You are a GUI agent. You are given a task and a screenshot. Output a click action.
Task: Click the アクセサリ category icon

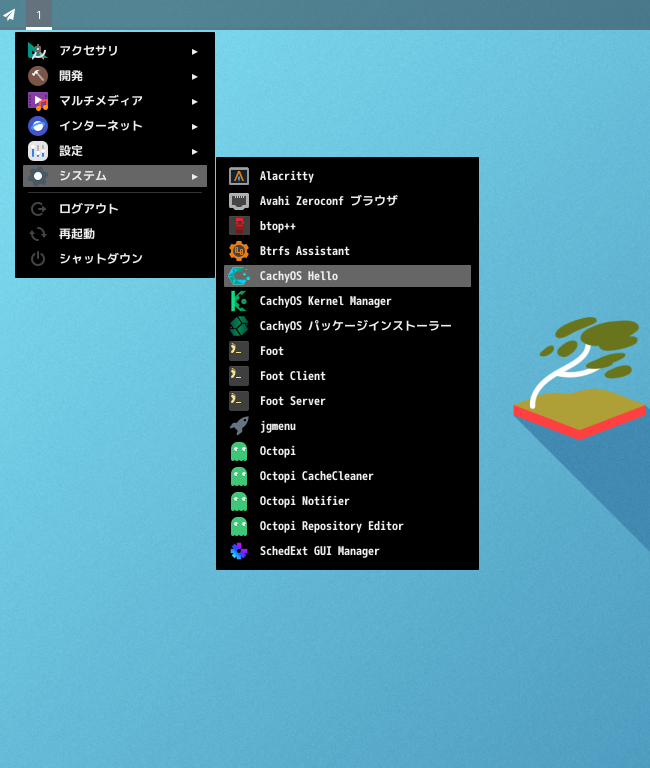click(x=38, y=51)
